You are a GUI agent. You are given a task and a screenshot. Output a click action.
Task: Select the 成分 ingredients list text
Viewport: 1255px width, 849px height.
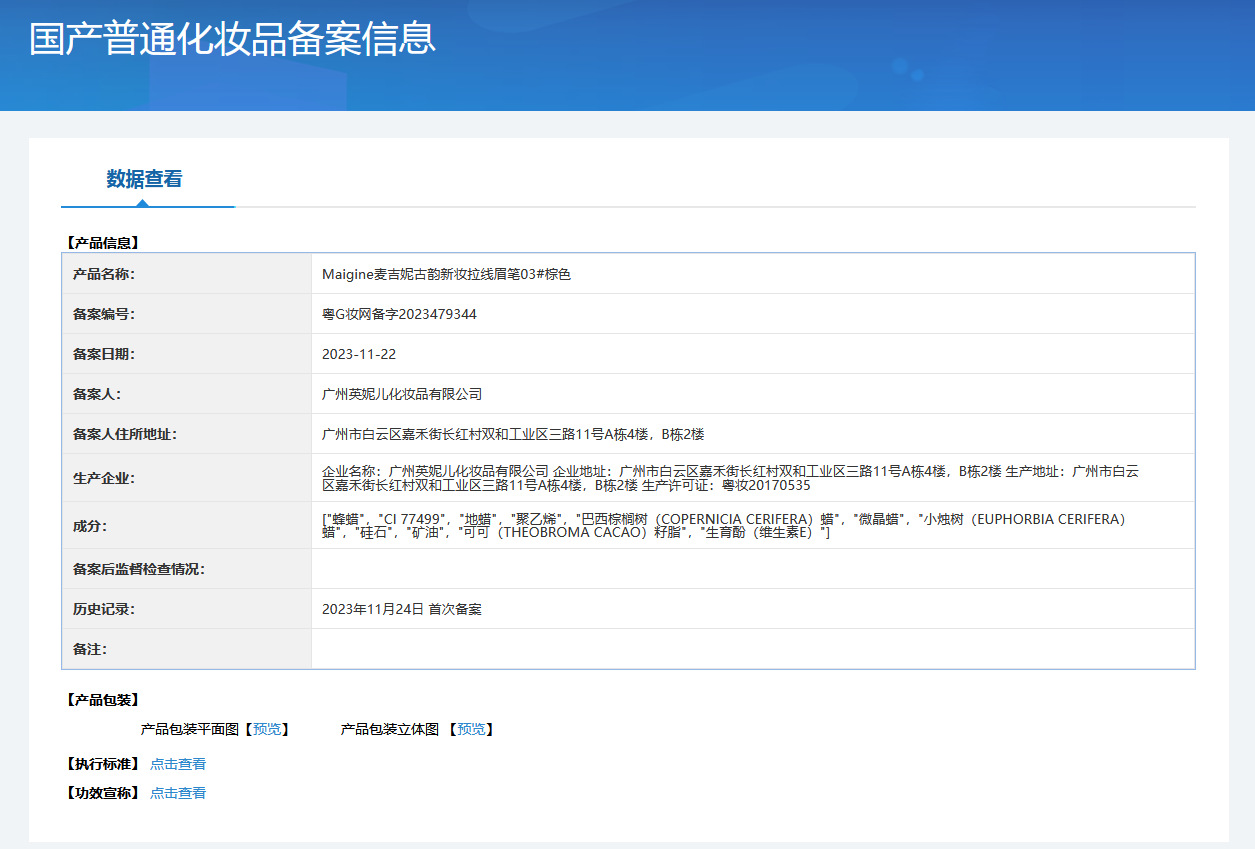coord(724,525)
